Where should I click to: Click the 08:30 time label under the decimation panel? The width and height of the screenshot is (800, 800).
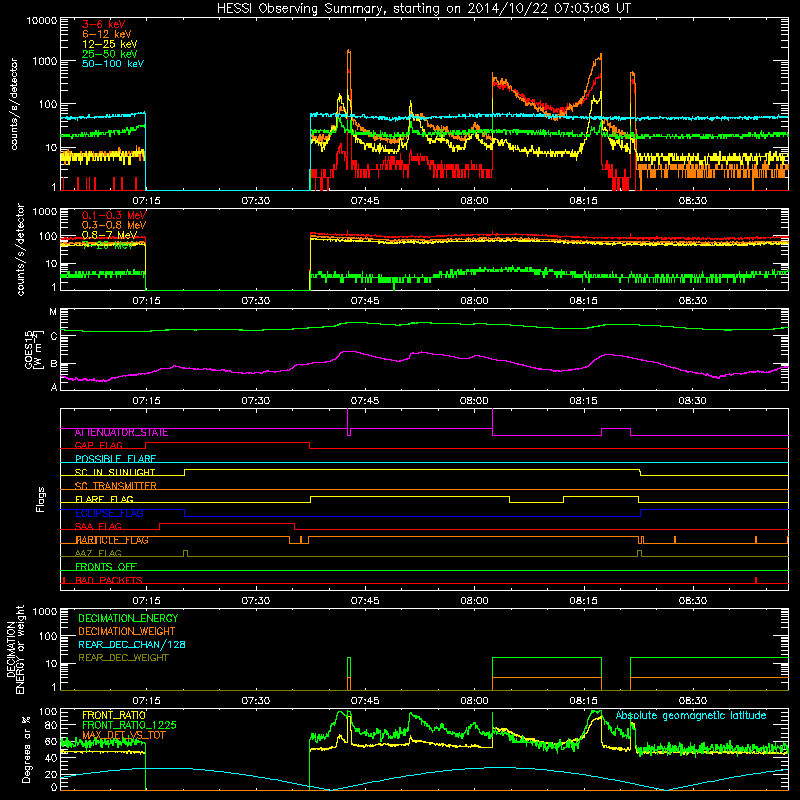(x=692, y=701)
